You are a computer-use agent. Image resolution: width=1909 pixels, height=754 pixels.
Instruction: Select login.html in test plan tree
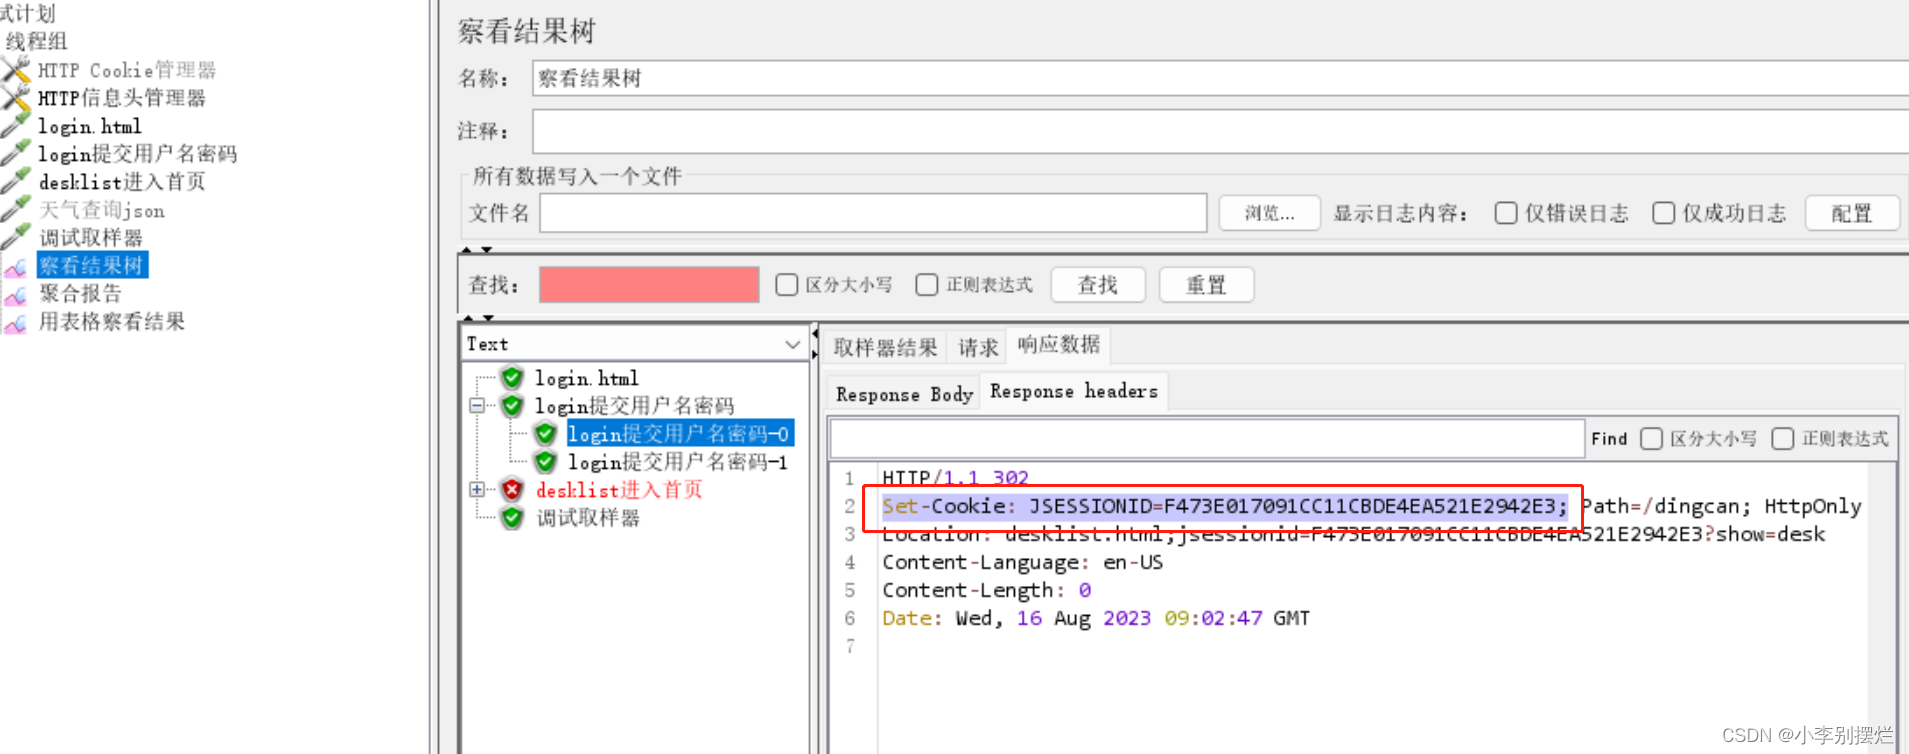tap(90, 126)
